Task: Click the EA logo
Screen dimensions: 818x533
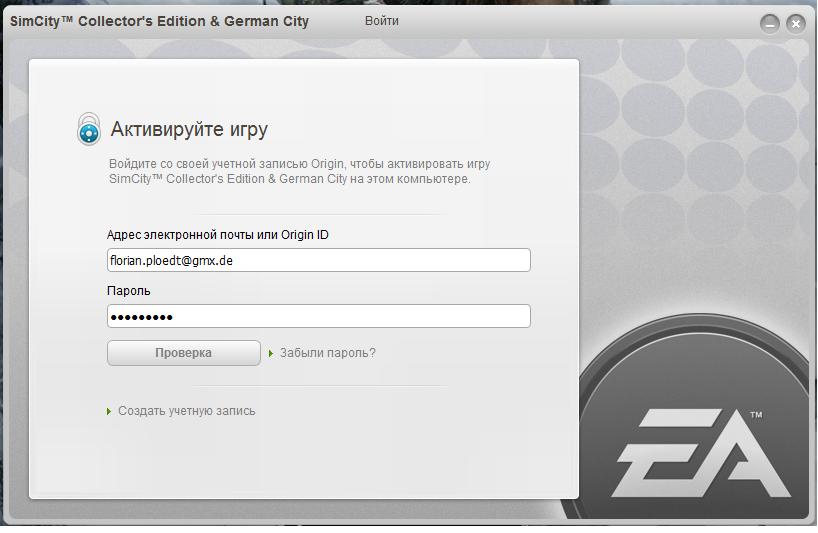Action: (x=700, y=452)
